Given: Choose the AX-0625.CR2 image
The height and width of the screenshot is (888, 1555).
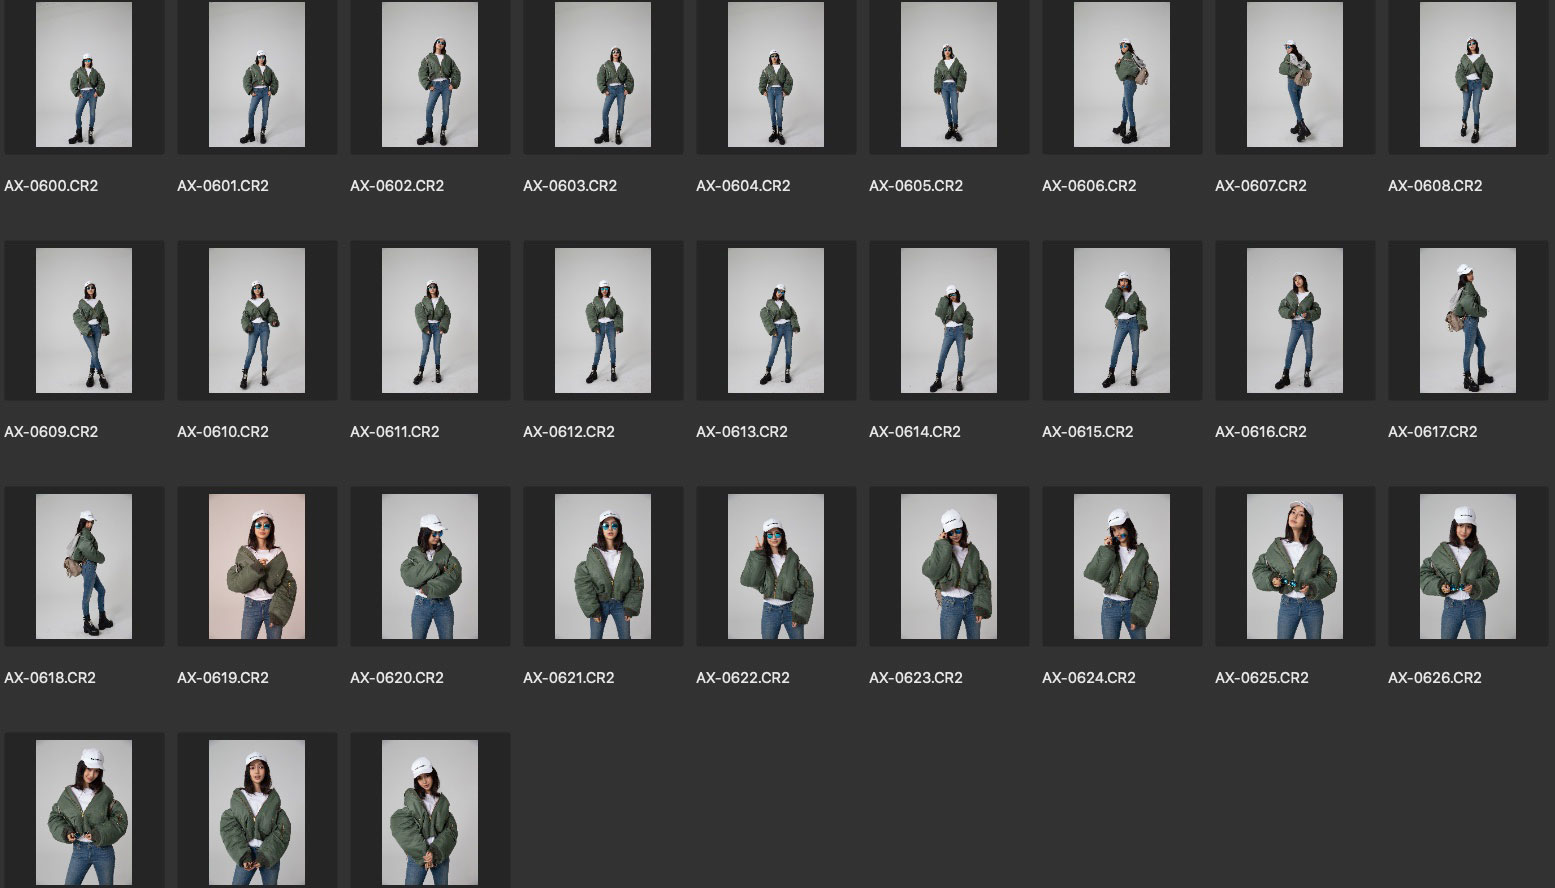Looking at the screenshot, I should tap(1295, 567).
